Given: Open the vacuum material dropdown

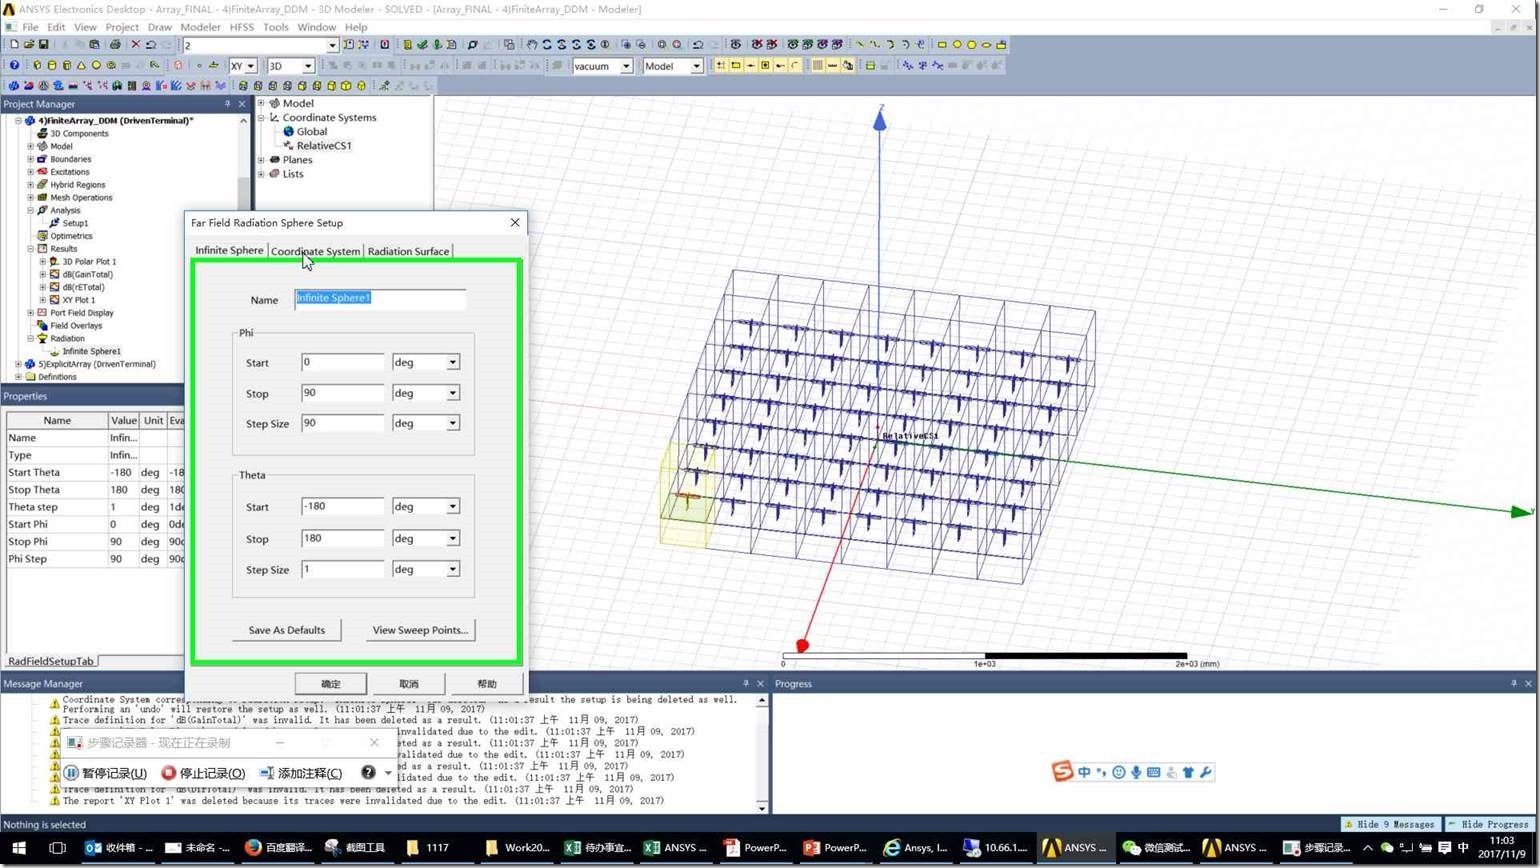Looking at the screenshot, I should (626, 66).
